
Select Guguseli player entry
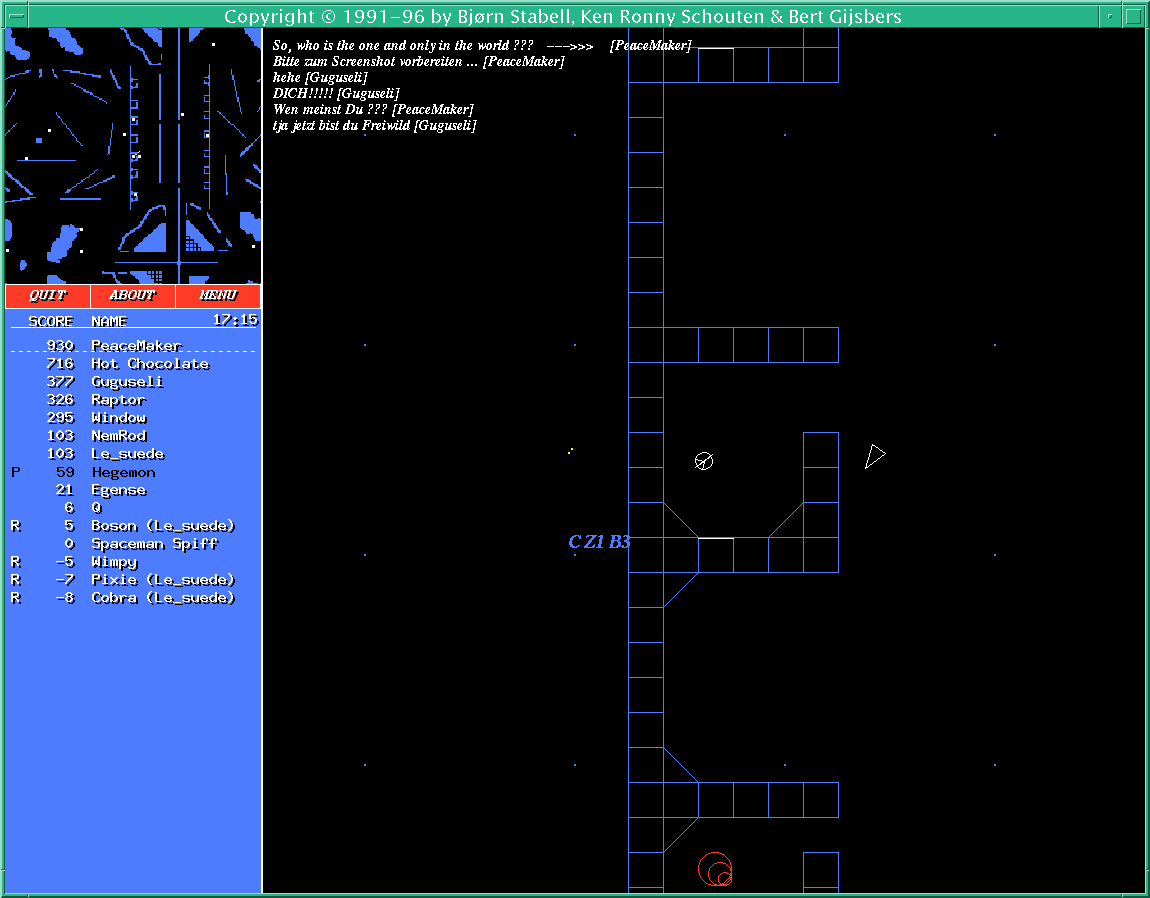click(127, 382)
